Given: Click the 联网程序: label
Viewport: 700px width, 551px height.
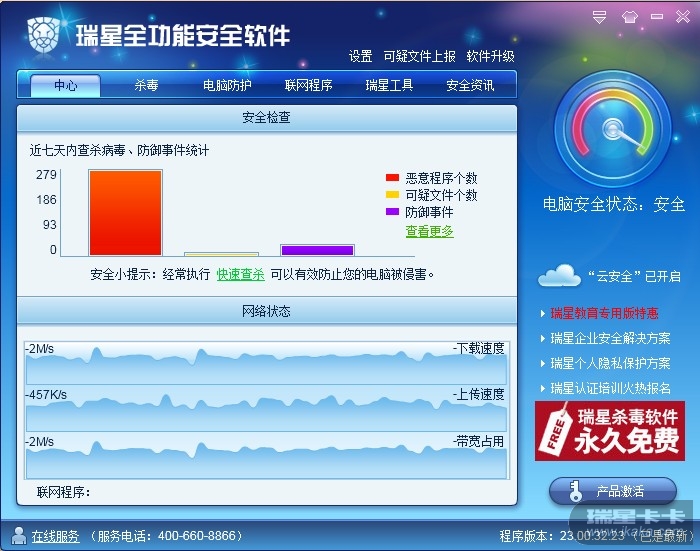Looking at the screenshot, I should [63, 492].
